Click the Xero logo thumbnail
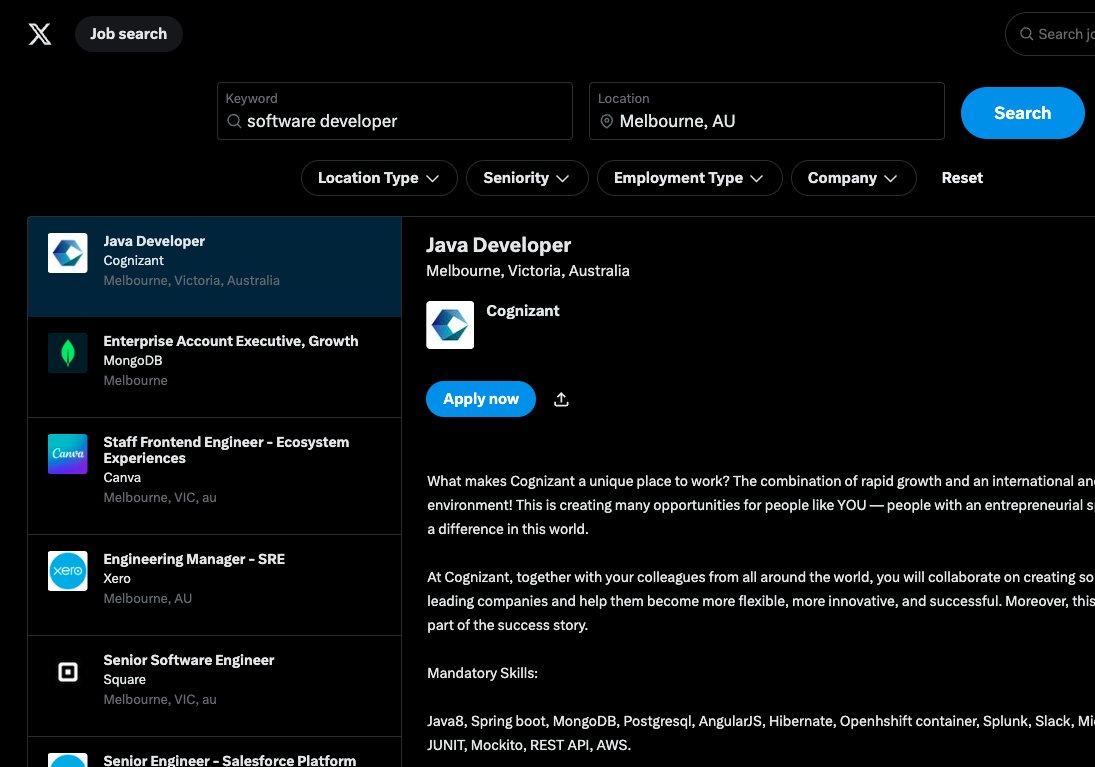 68,571
